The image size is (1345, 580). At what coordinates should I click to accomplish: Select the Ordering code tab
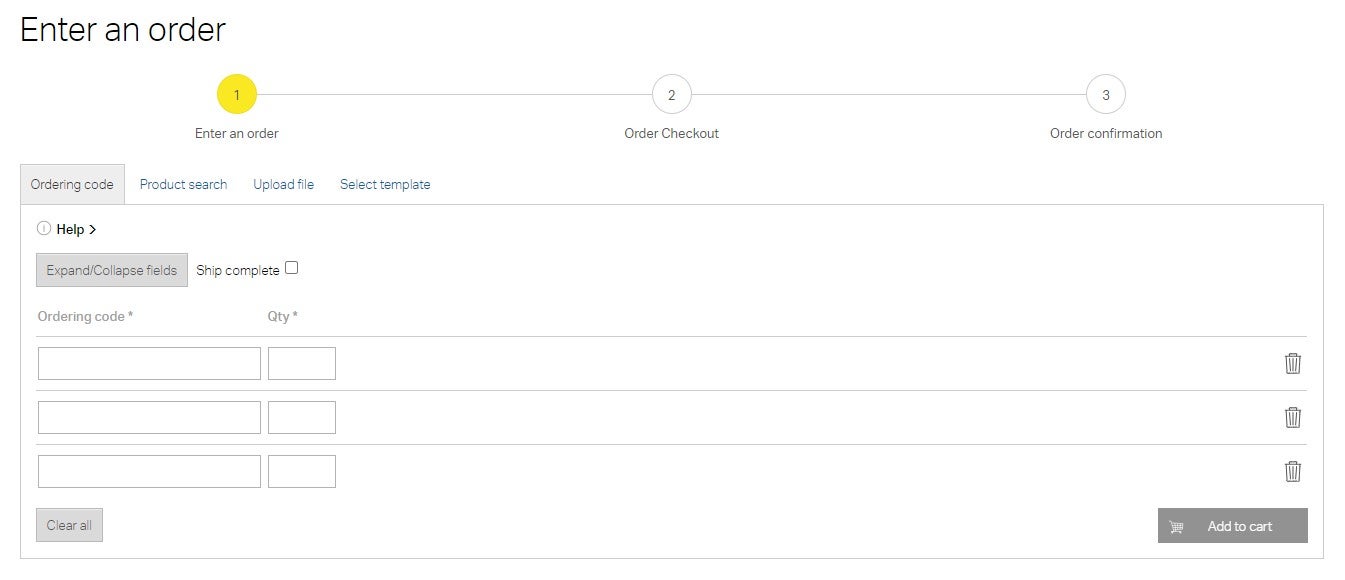pyautogui.click(x=72, y=184)
